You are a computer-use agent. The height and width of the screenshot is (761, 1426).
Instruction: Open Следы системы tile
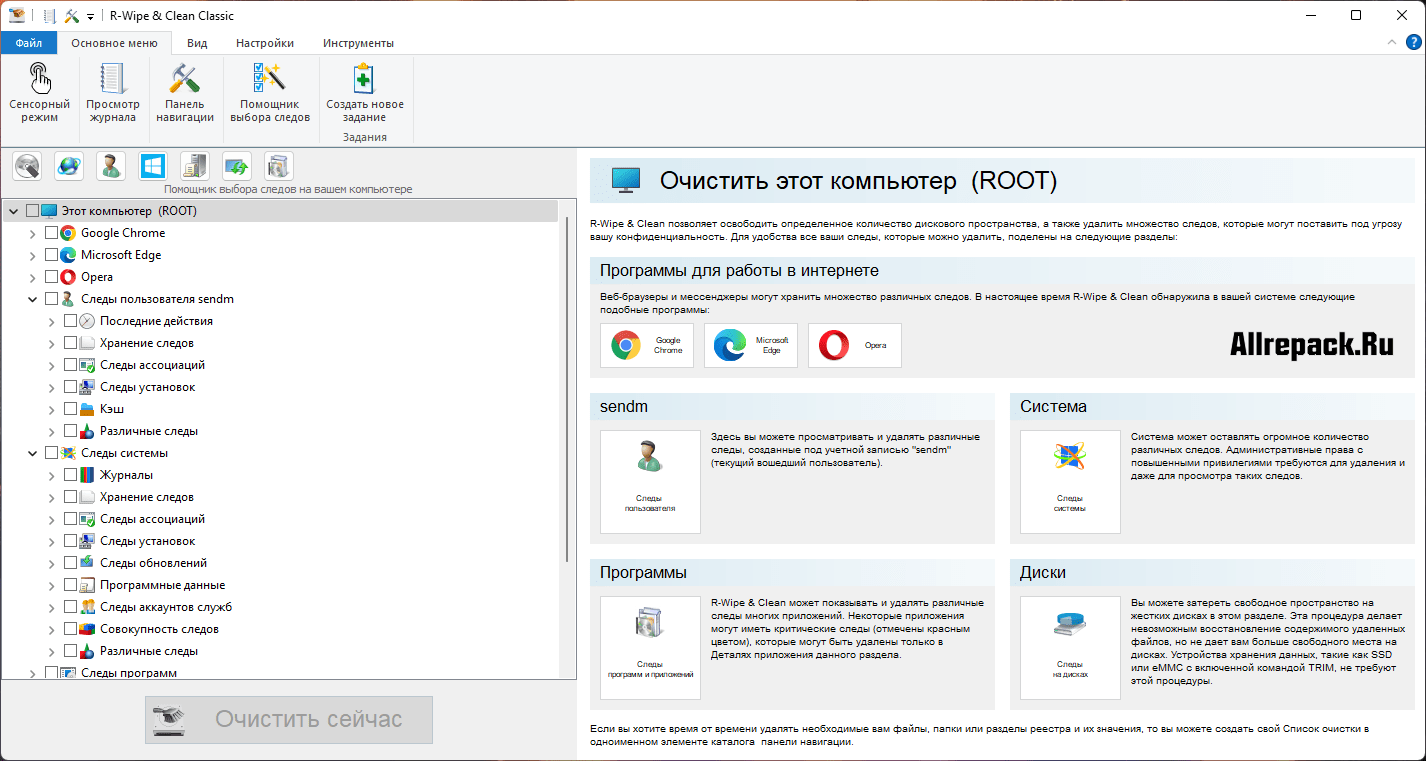[1070, 482]
